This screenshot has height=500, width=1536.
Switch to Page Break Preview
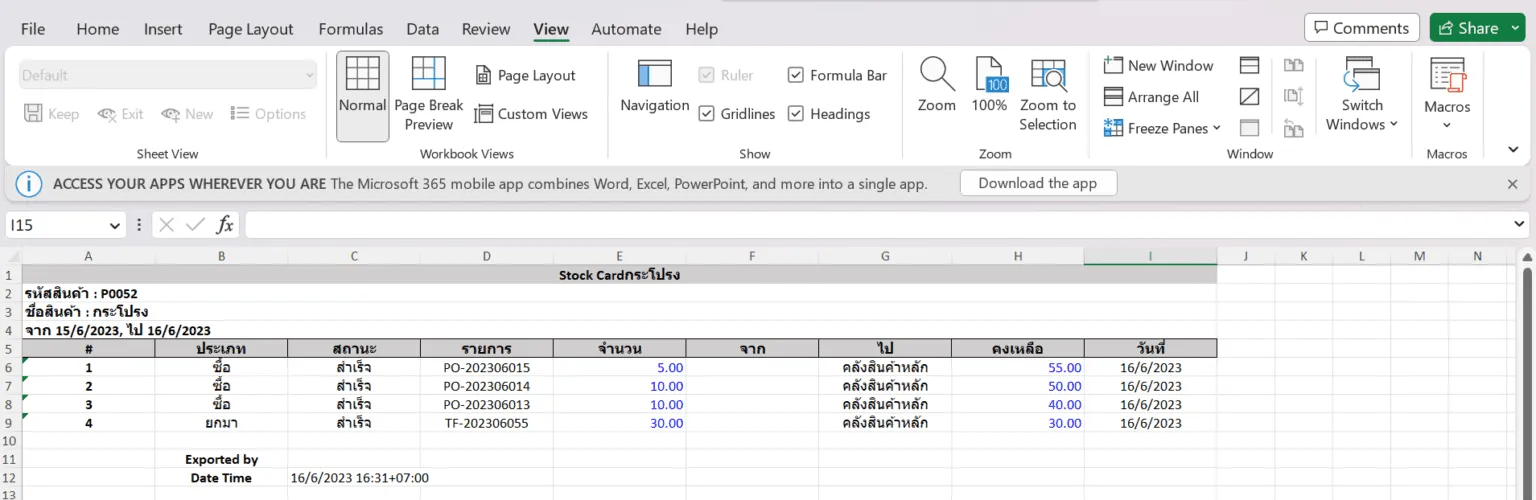[x=428, y=95]
